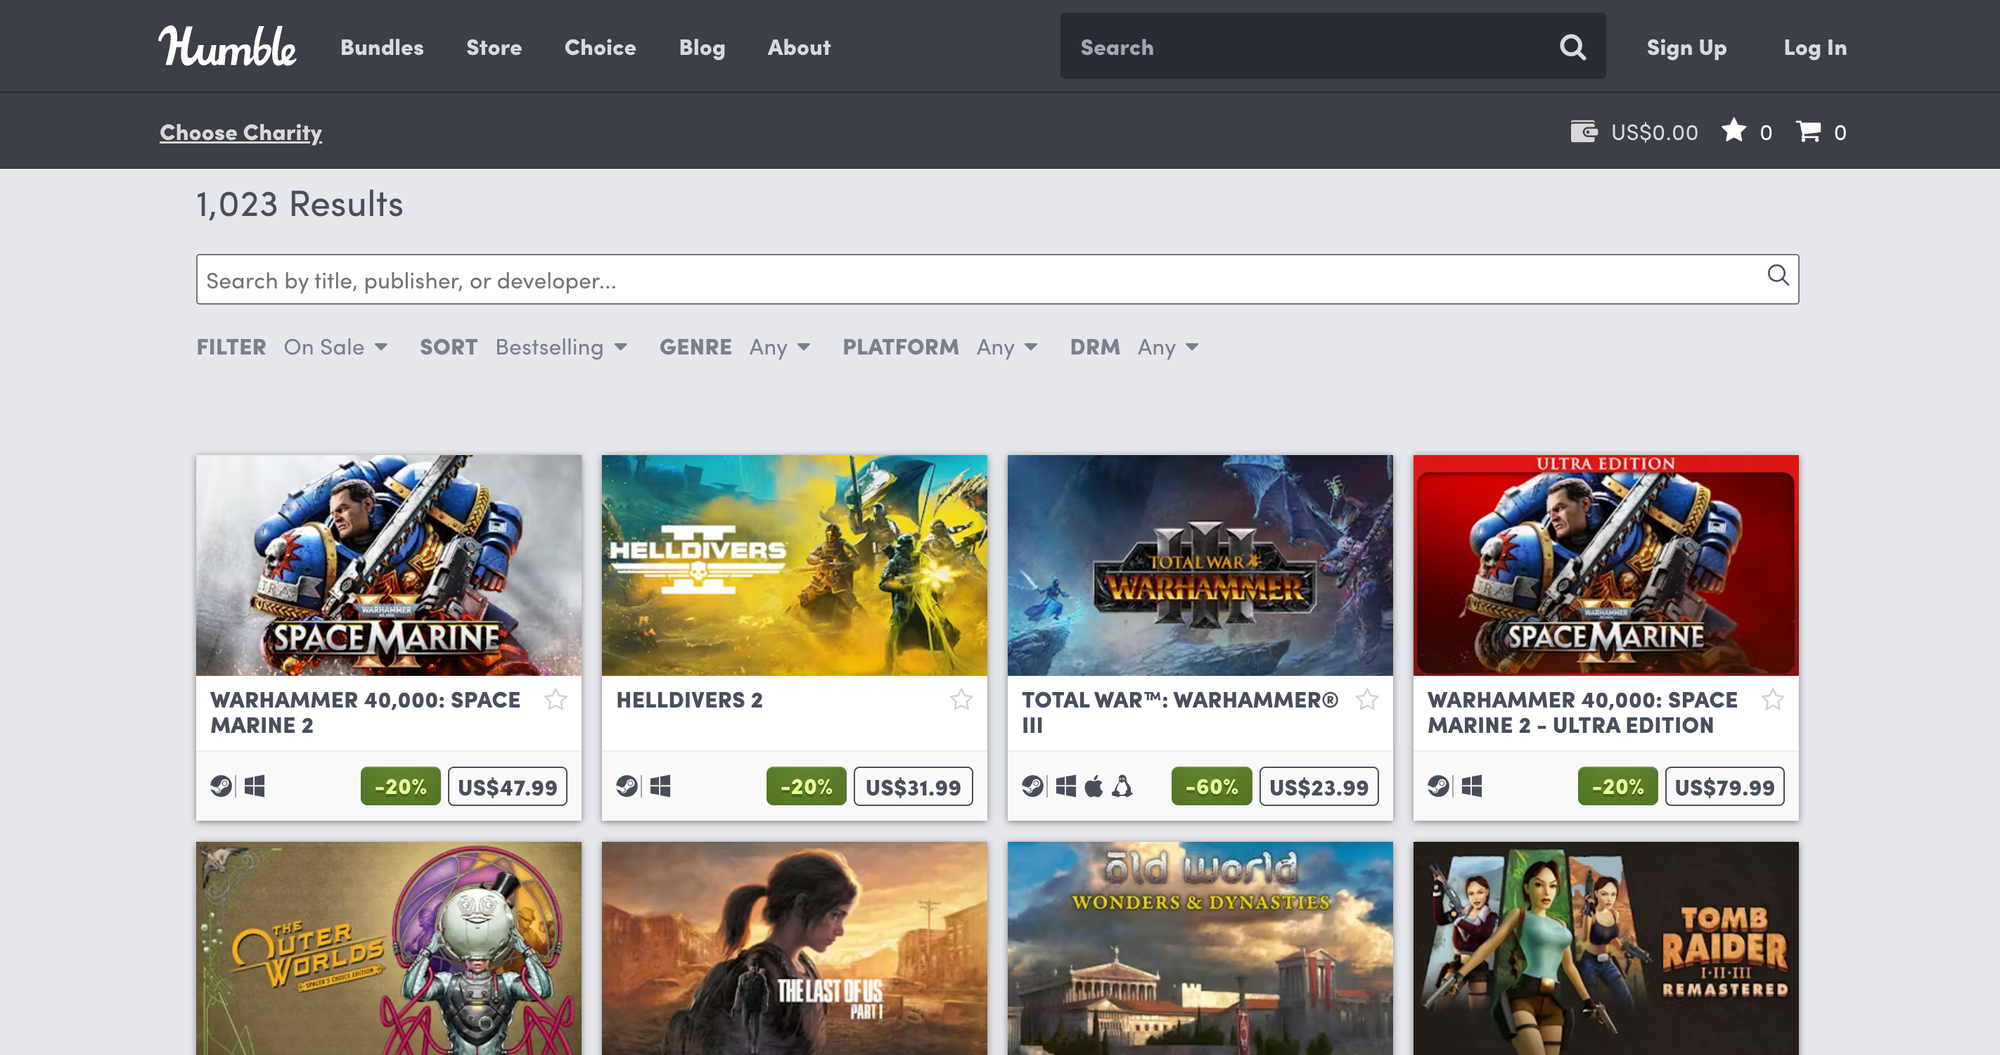Click Steam icon on Warhammer 40,000: Space Marine 2 card
This screenshot has width=2000, height=1055.
[x=221, y=787]
